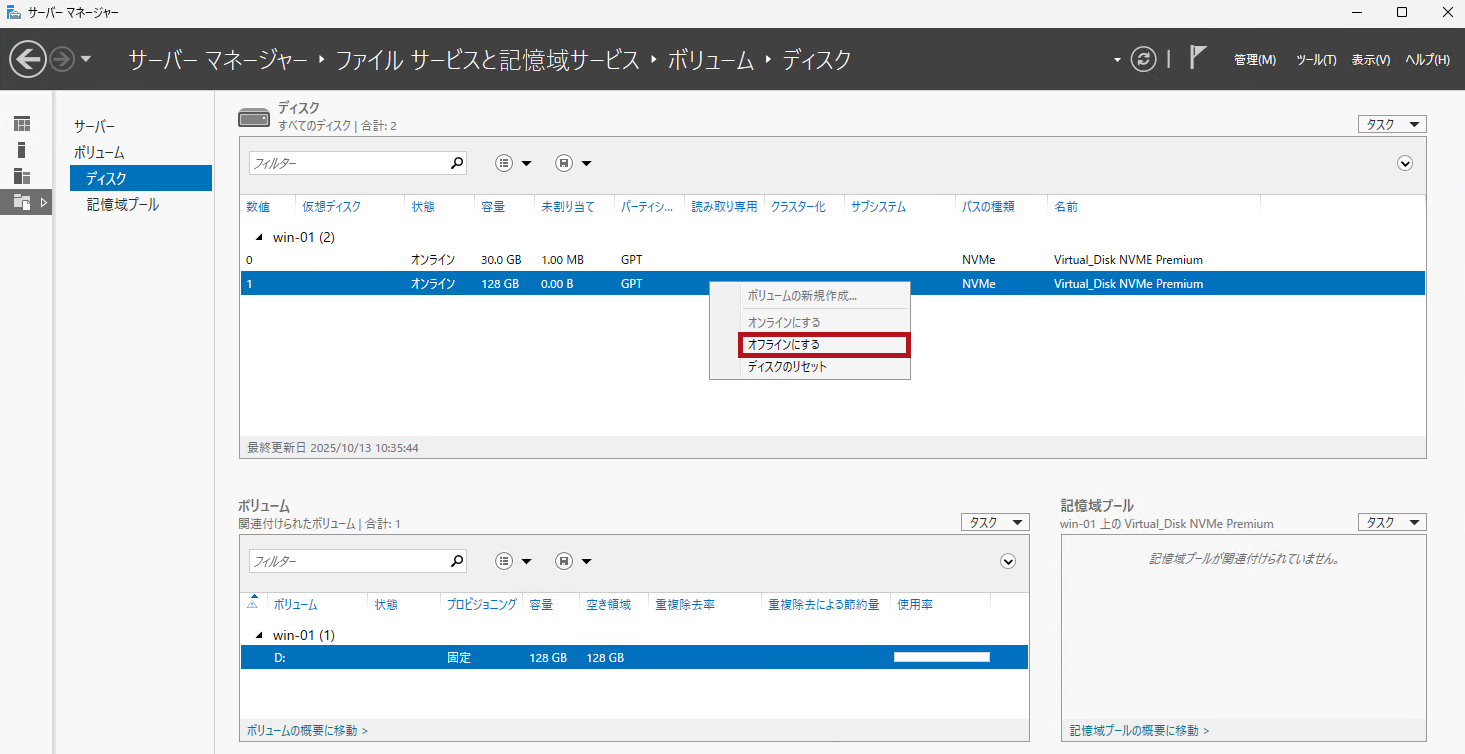Open the 管理(M) menu

click(x=1254, y=60)
